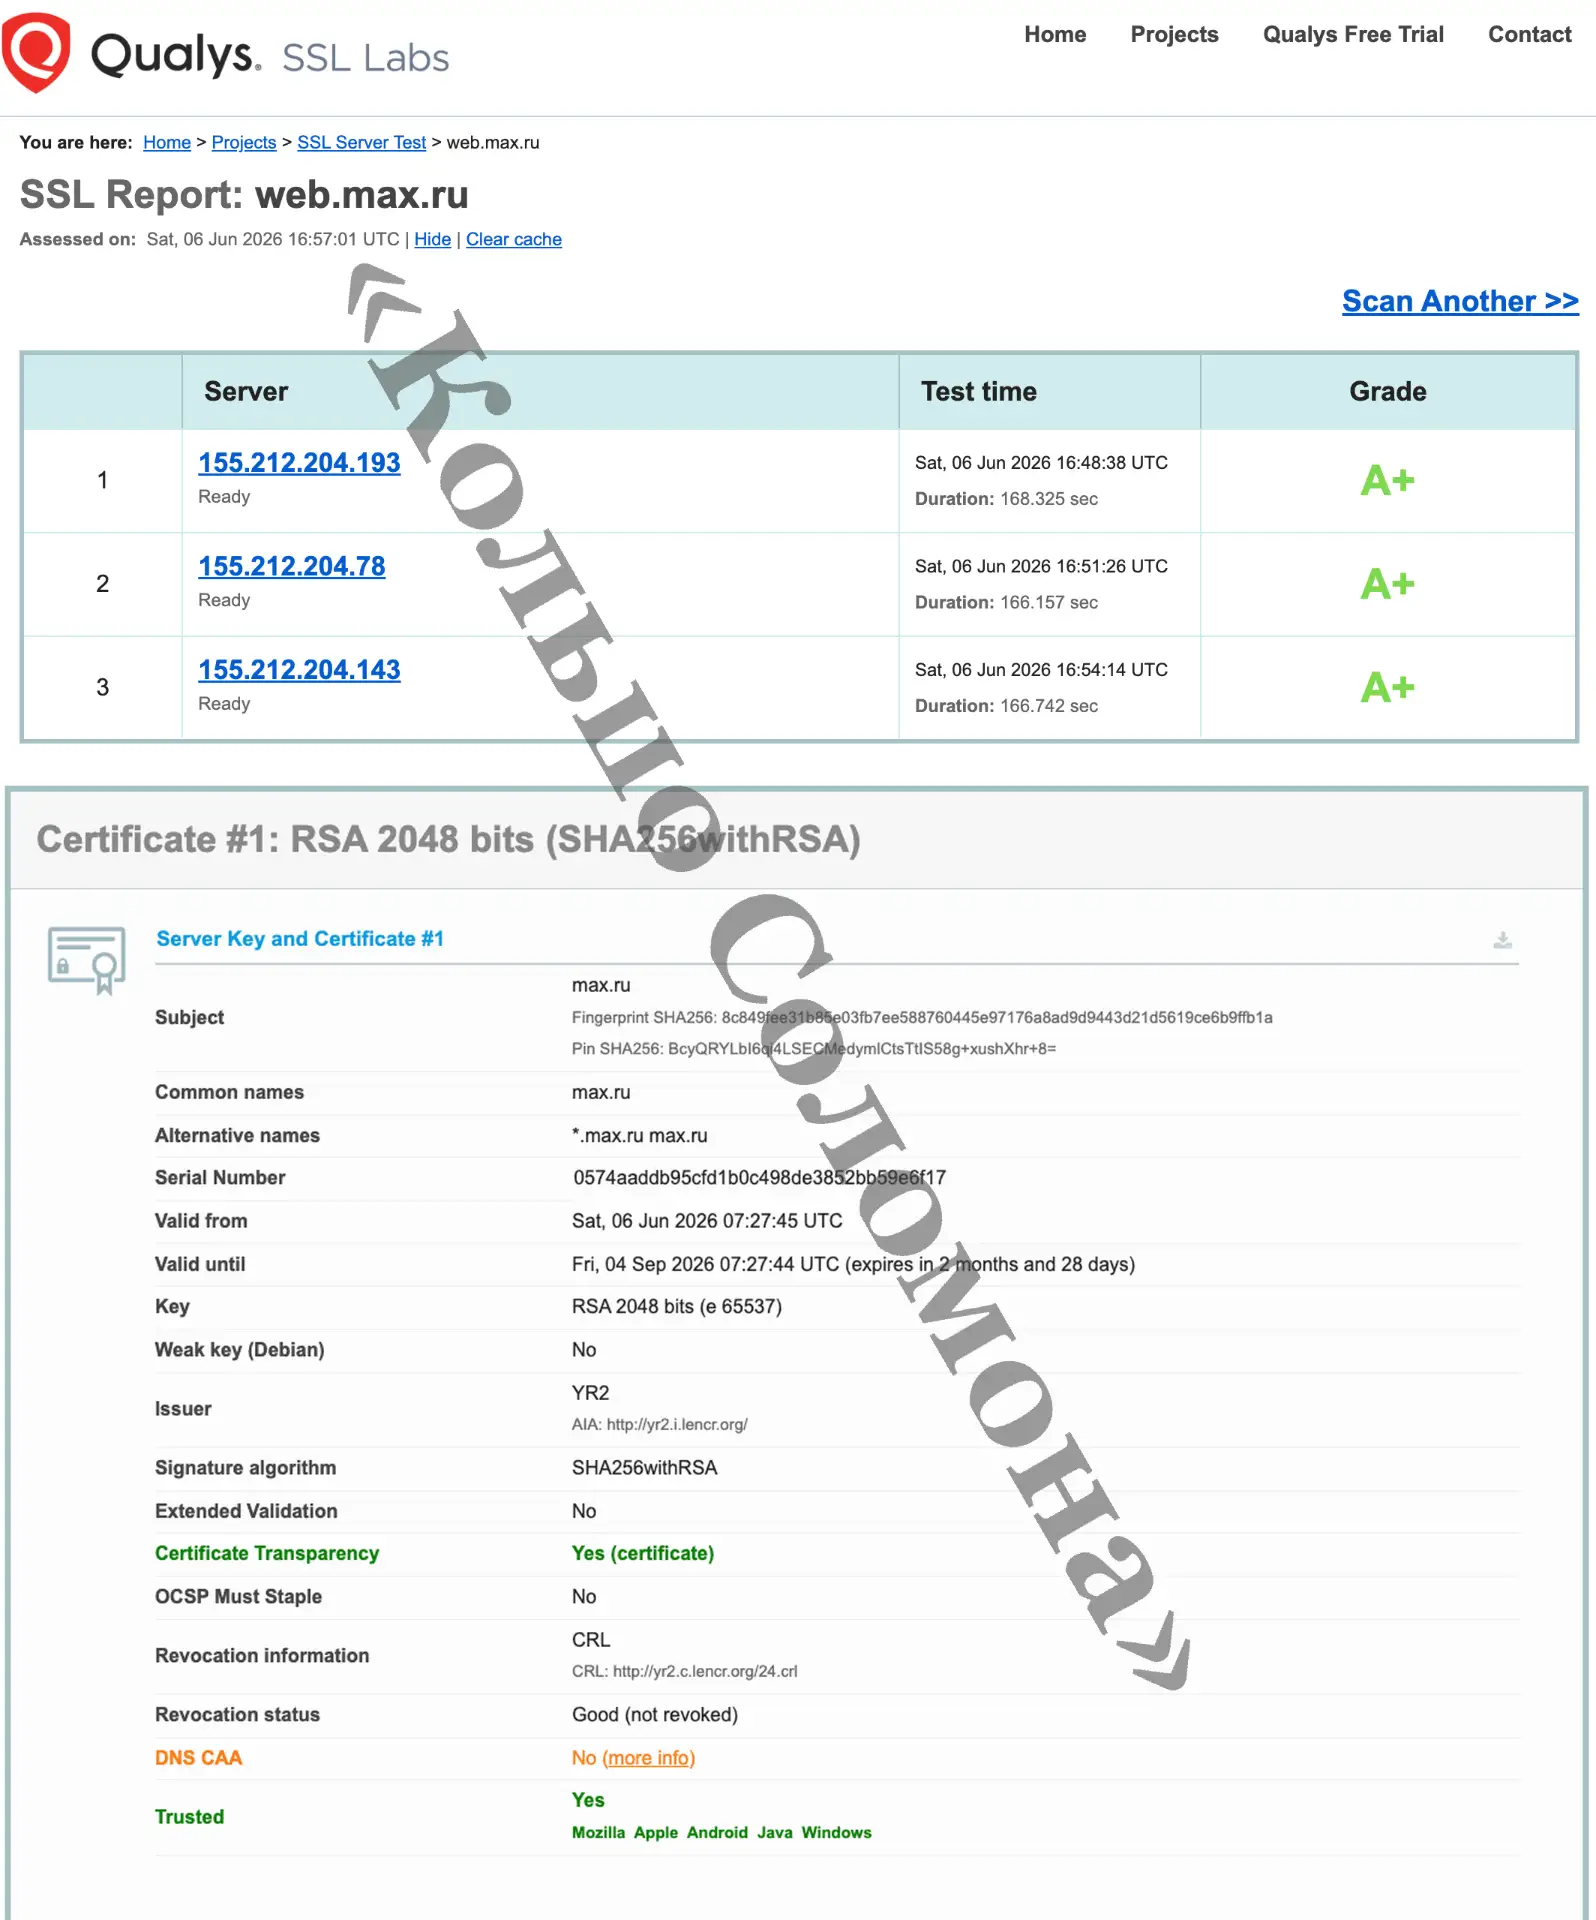Open SSL Server Test breadcrumb link
The image size is (1596, 1920).
[361, 142]
